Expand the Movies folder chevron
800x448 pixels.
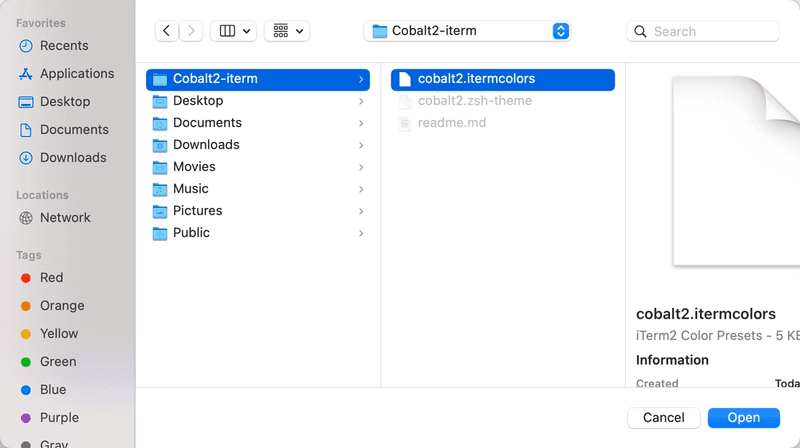tap(361, 167)
